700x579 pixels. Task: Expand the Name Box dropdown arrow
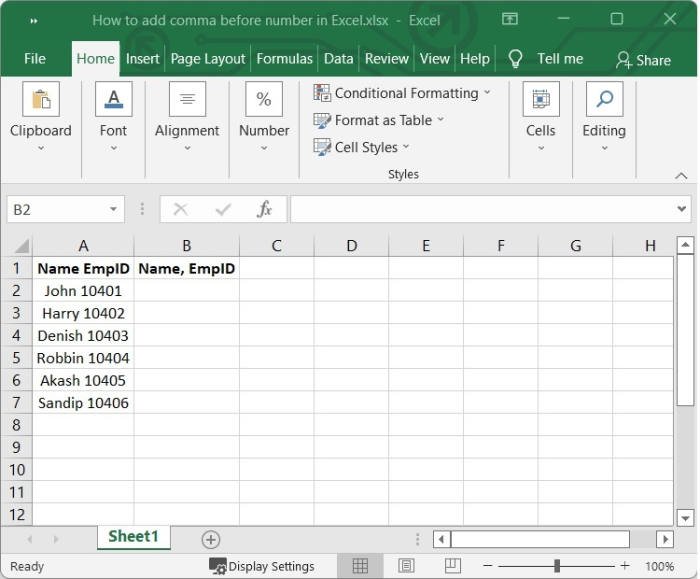click(114, 209)
